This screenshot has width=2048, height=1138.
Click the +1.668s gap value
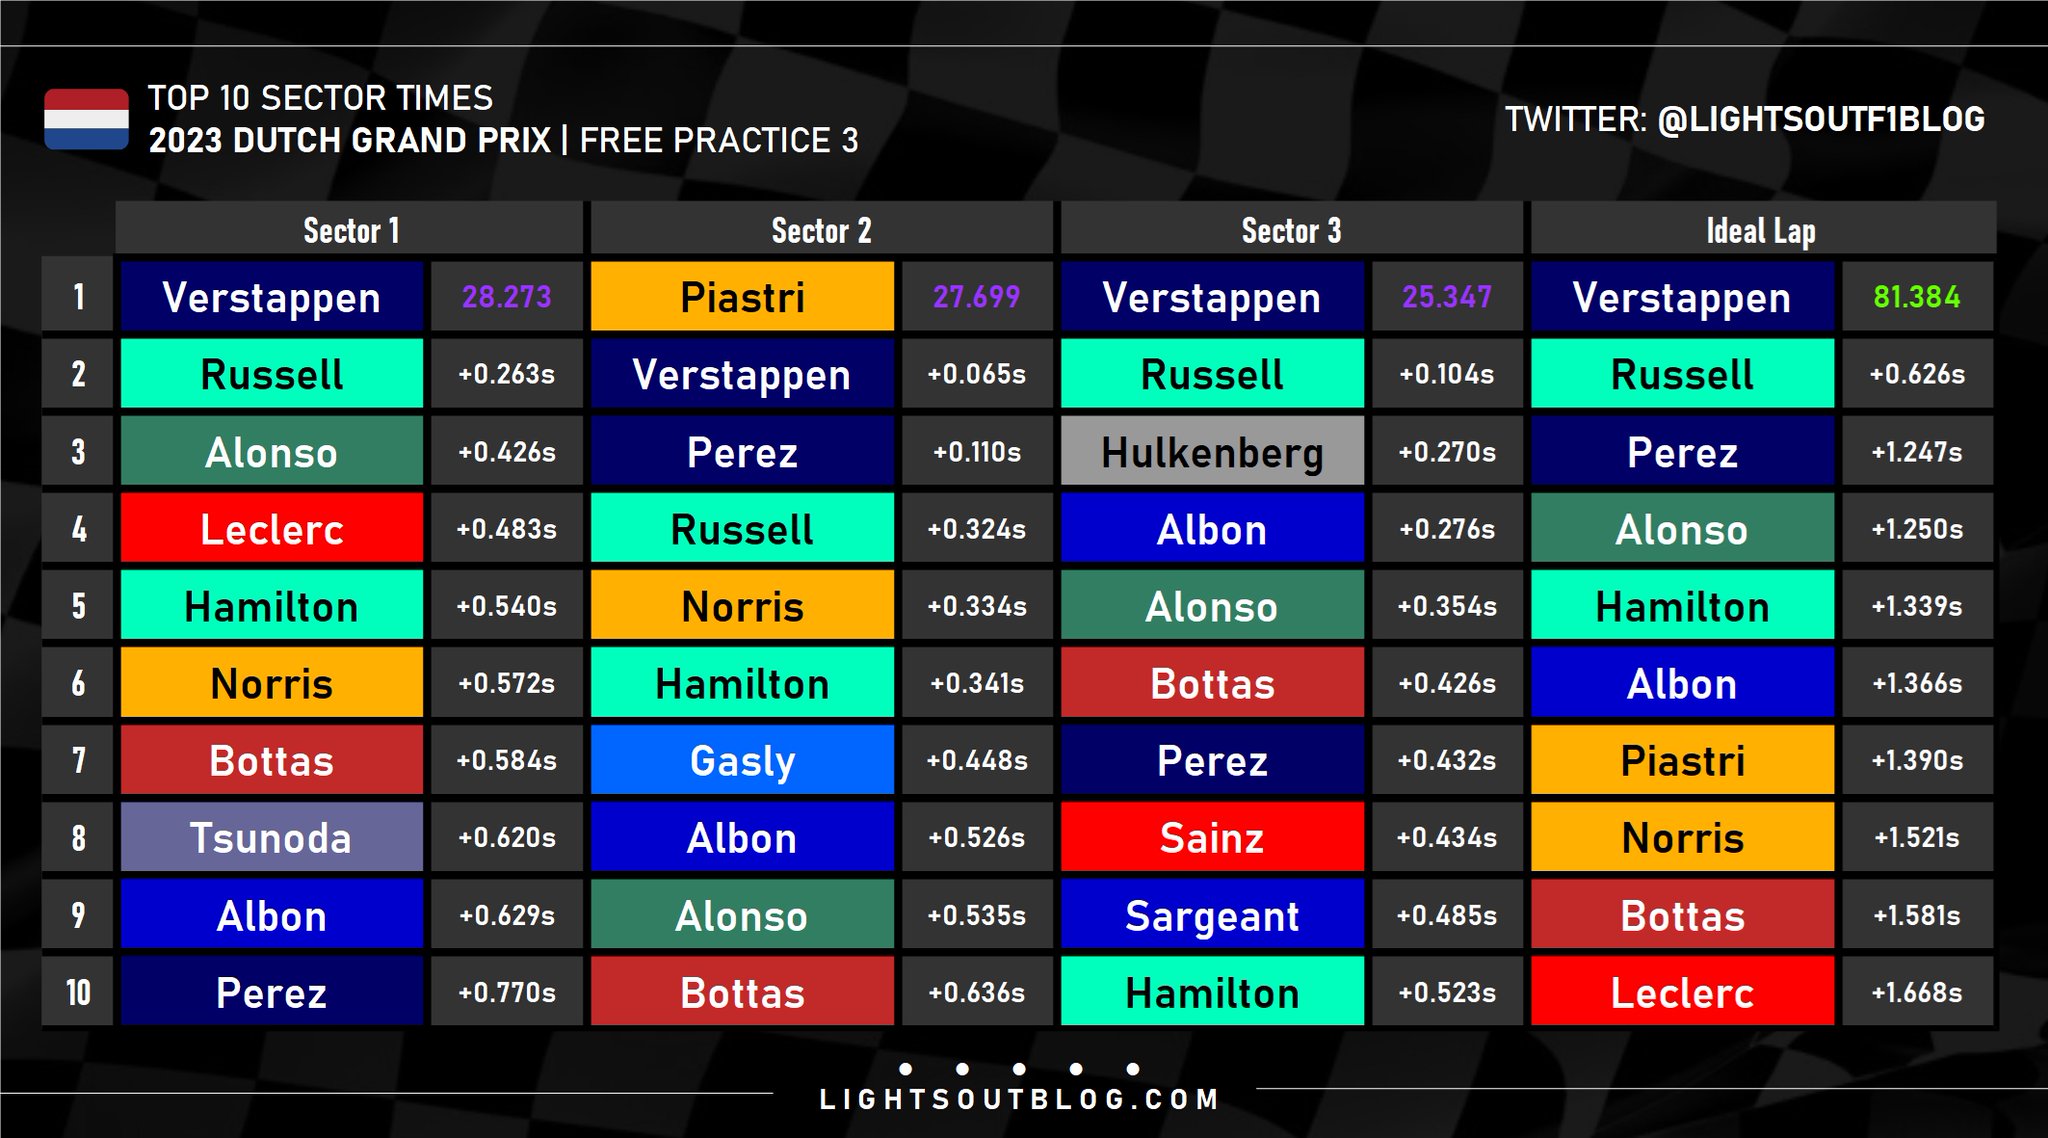pos(1916,993)
